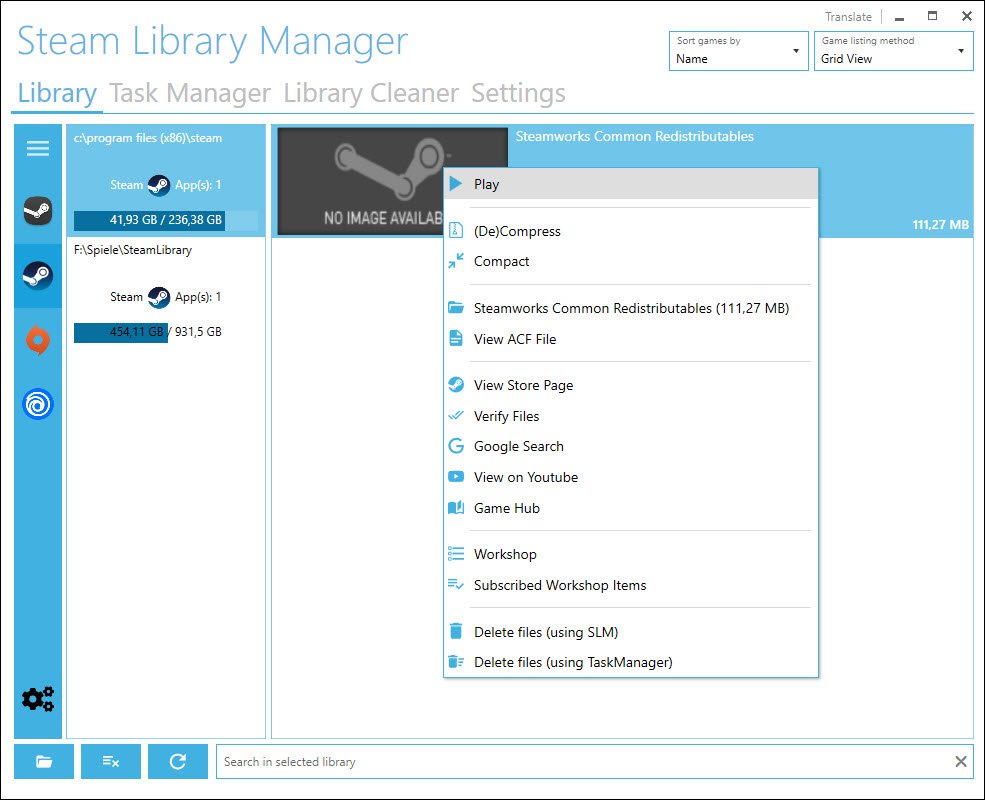Open the hamburger menu in the sidebar
Image resolution: width=985 pixels, height=800 pixels.
(x=38, y=148)
